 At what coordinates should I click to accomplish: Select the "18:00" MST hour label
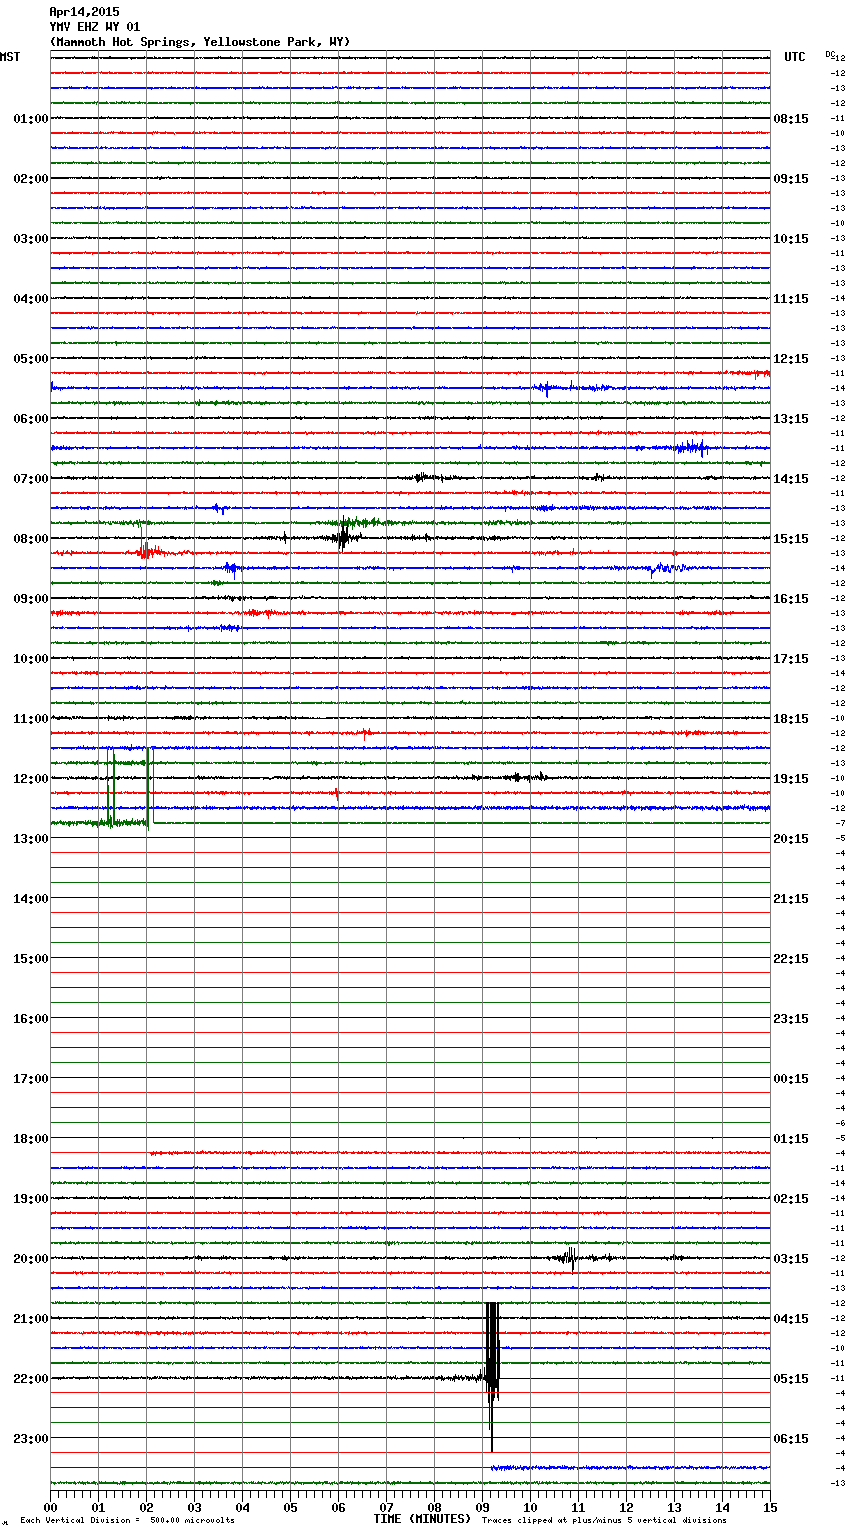click(31, 1139)
